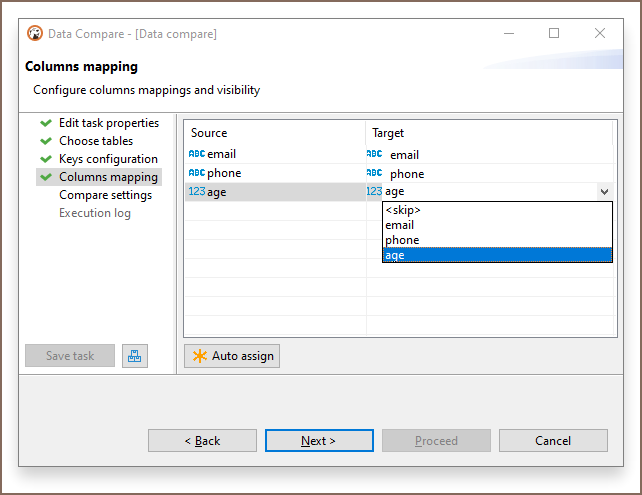The image size is (642, 495).
Task: Click the orange star Auto assign icon
Action: click(x=200, y=356)
